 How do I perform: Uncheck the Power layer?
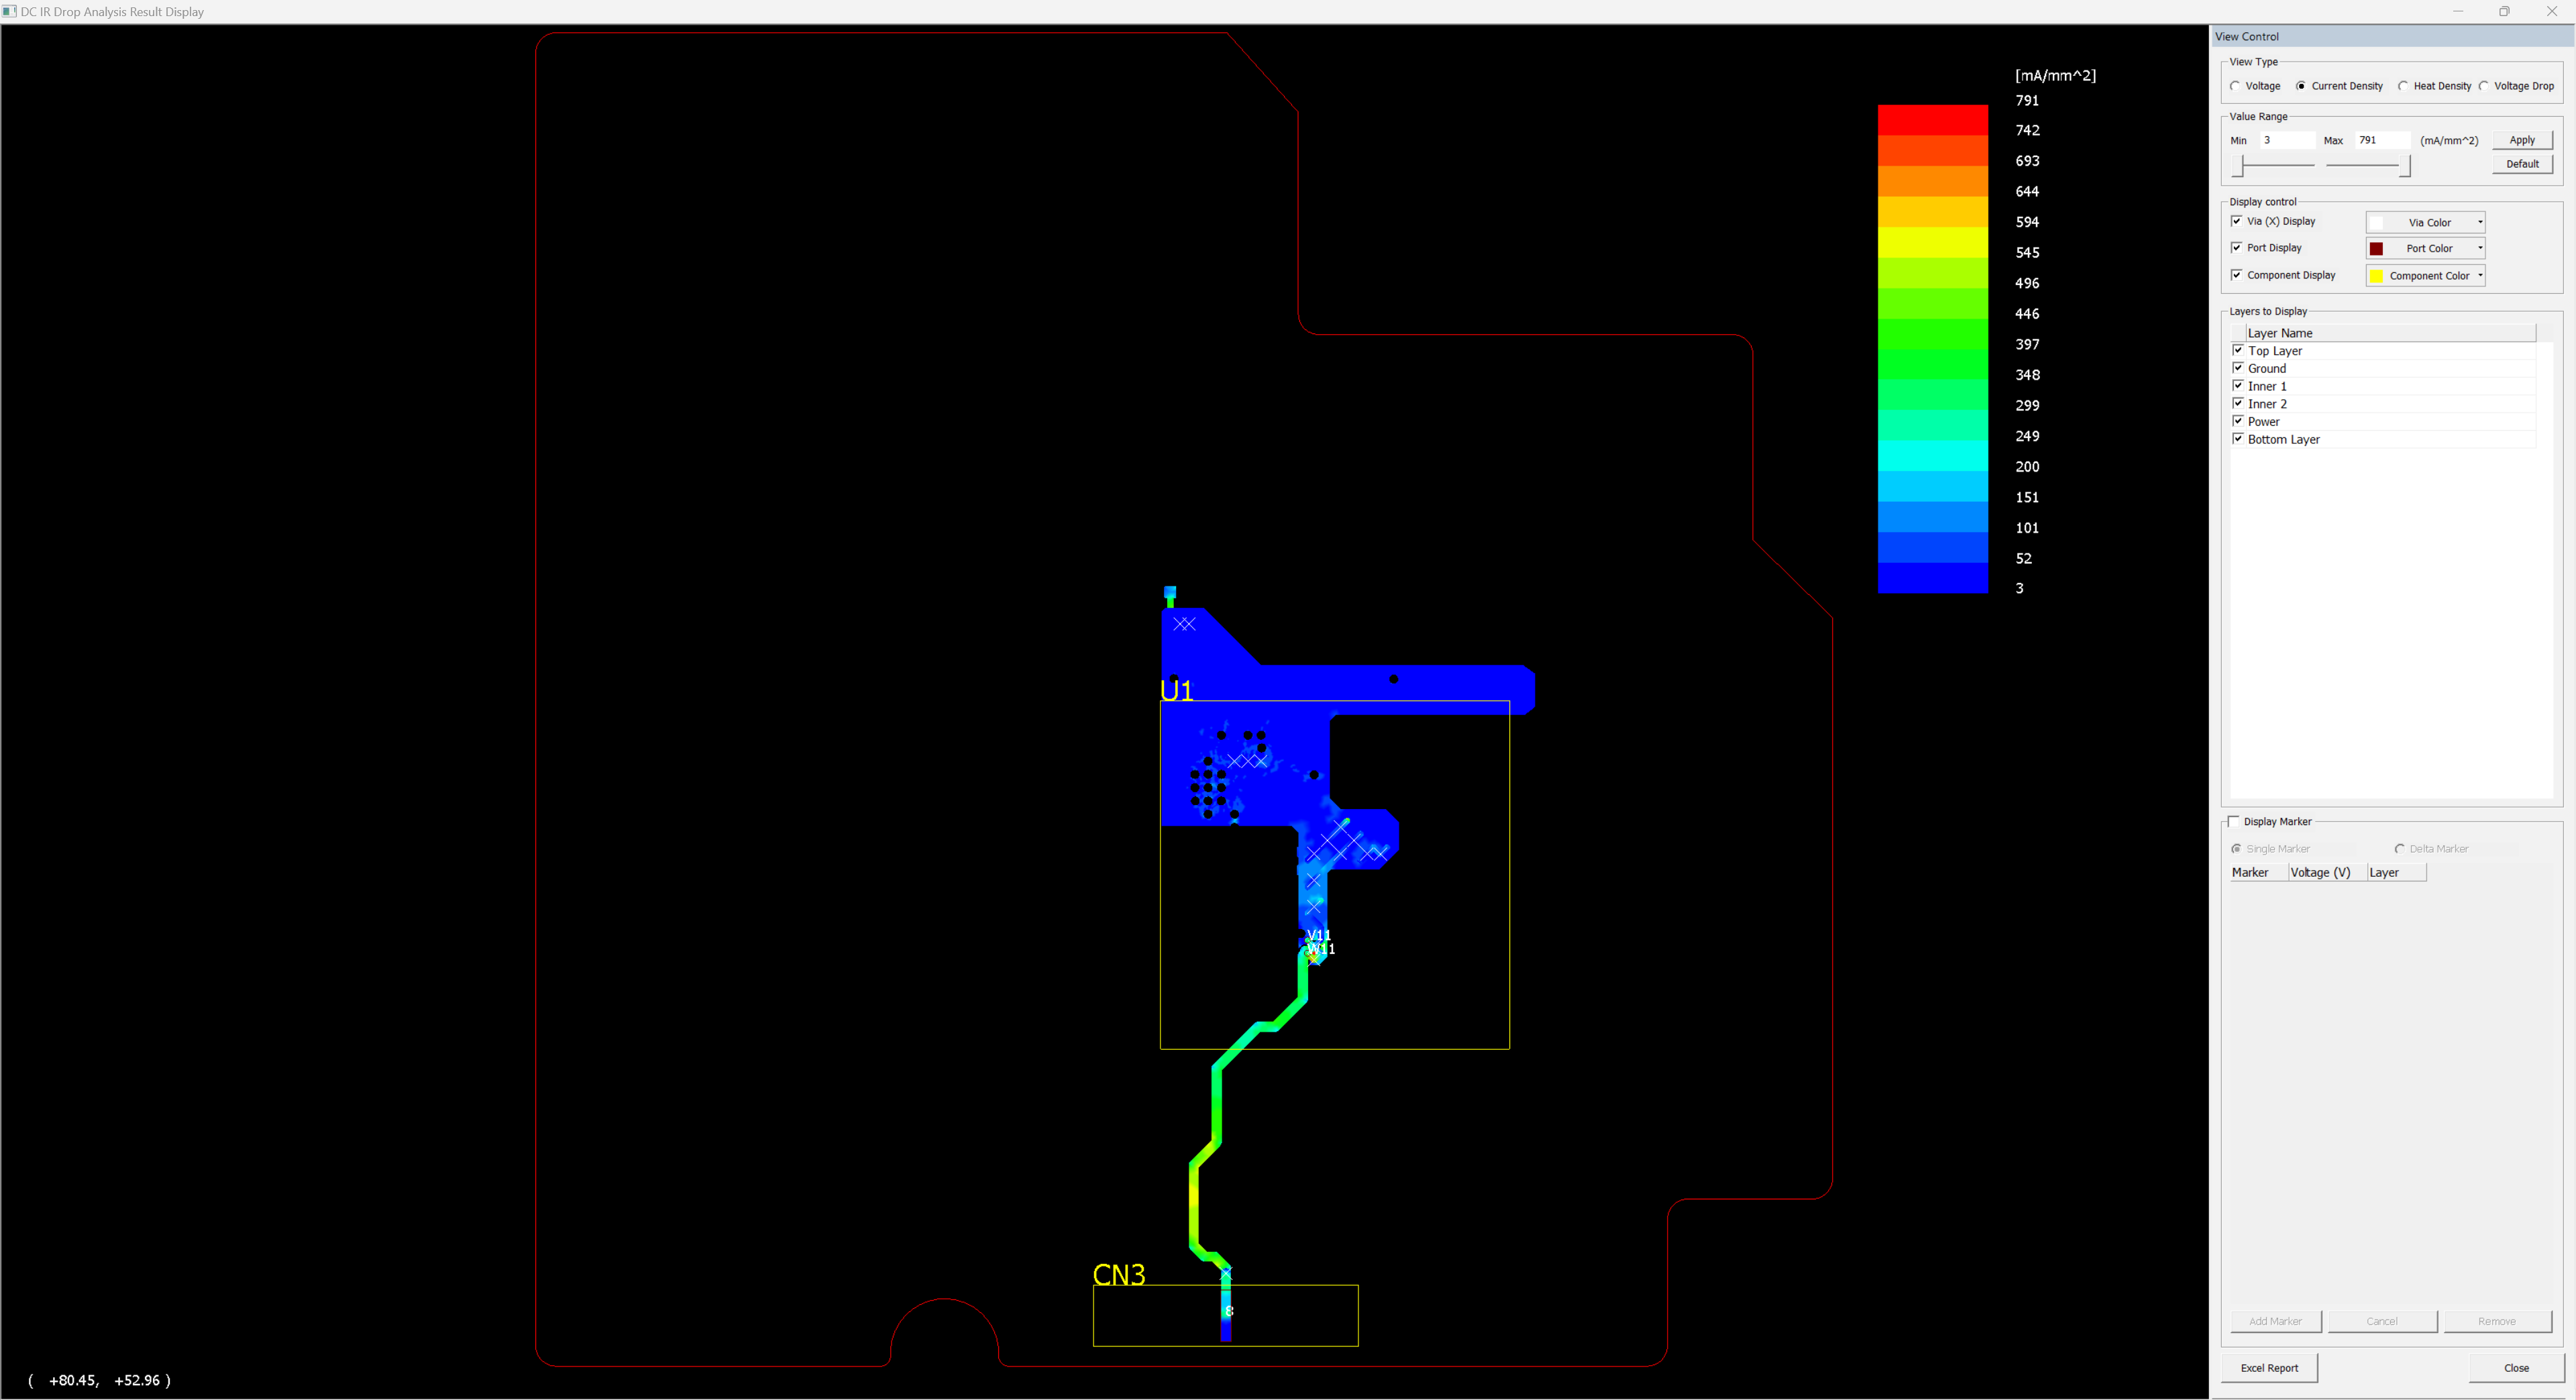point(2238,421)
